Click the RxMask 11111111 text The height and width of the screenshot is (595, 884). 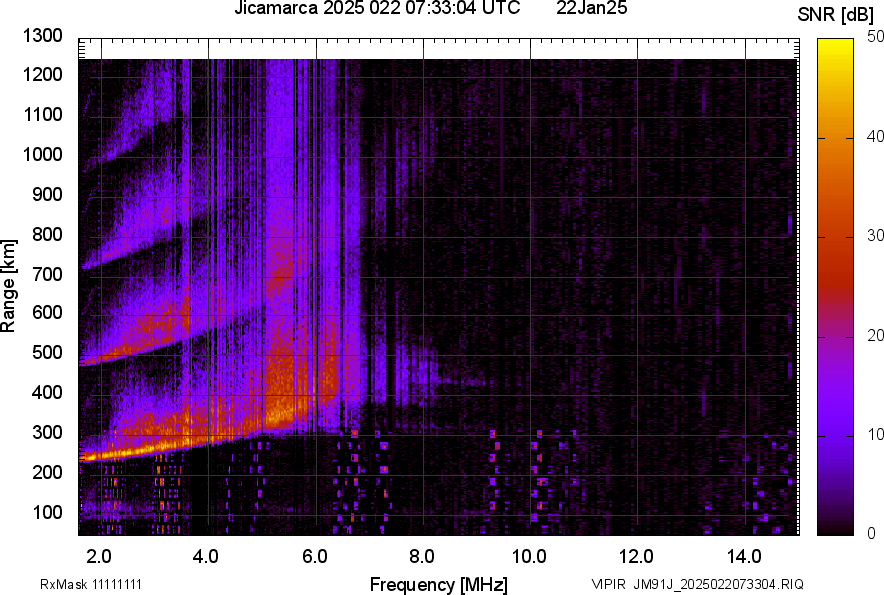(x=78, y=584)
